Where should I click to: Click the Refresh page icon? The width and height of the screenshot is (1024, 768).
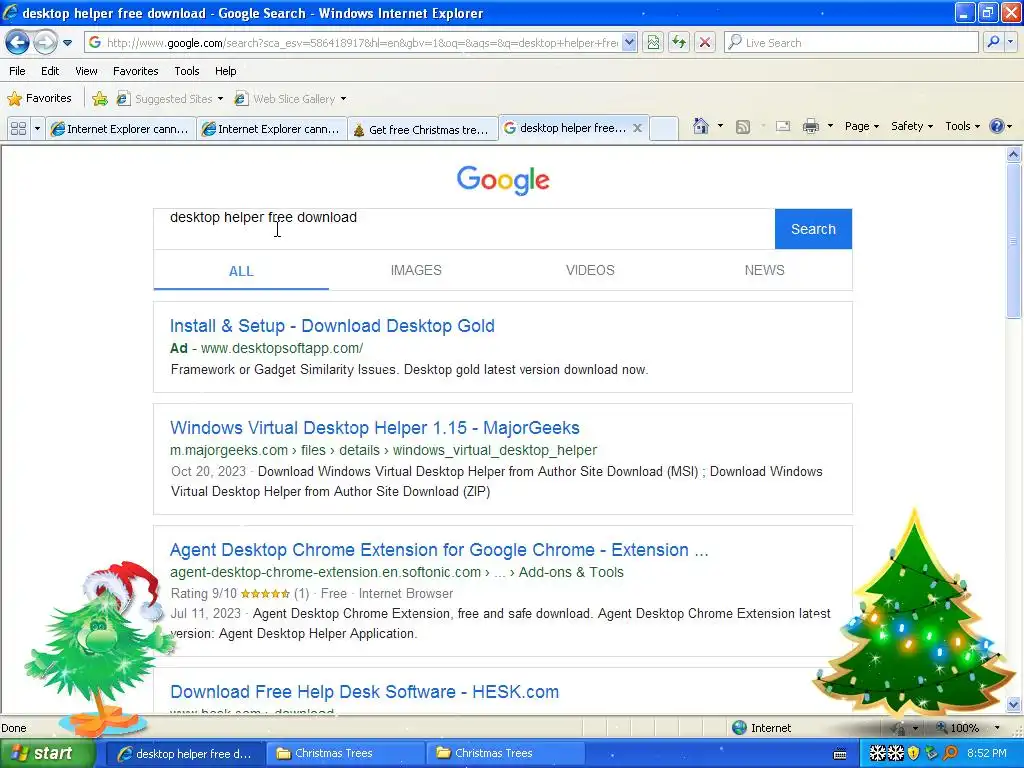[x=679, y=43]
